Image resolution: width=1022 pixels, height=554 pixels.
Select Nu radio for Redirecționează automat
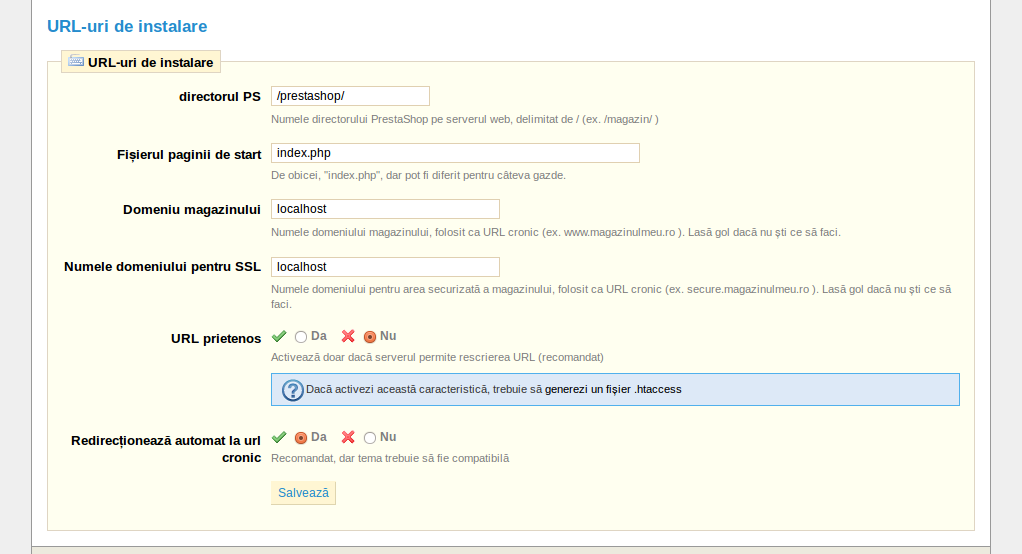pos(370,438)
